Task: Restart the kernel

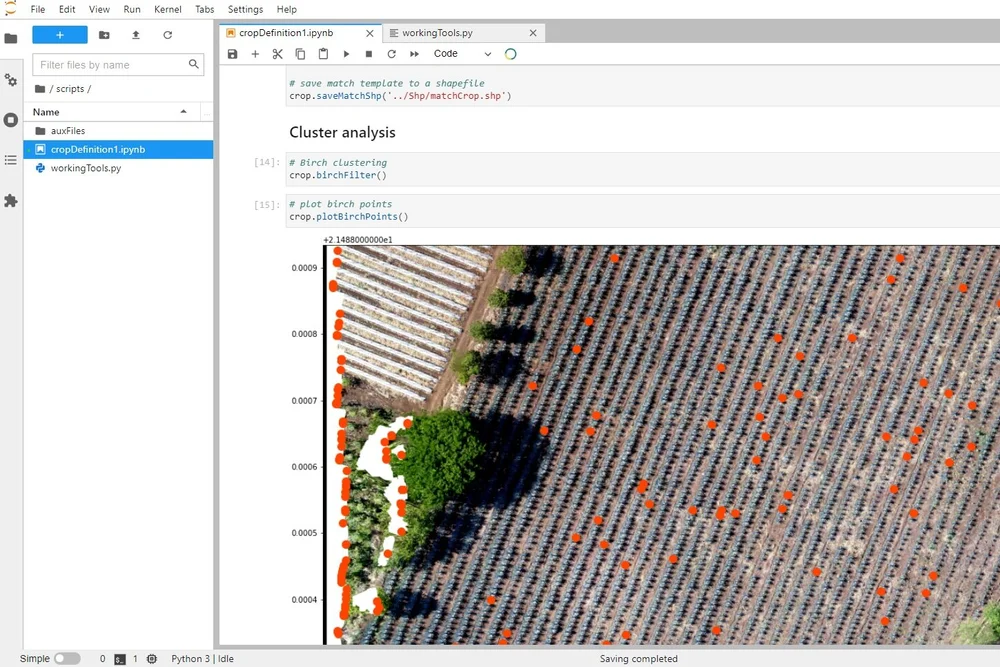Action: tap(391, 53)
